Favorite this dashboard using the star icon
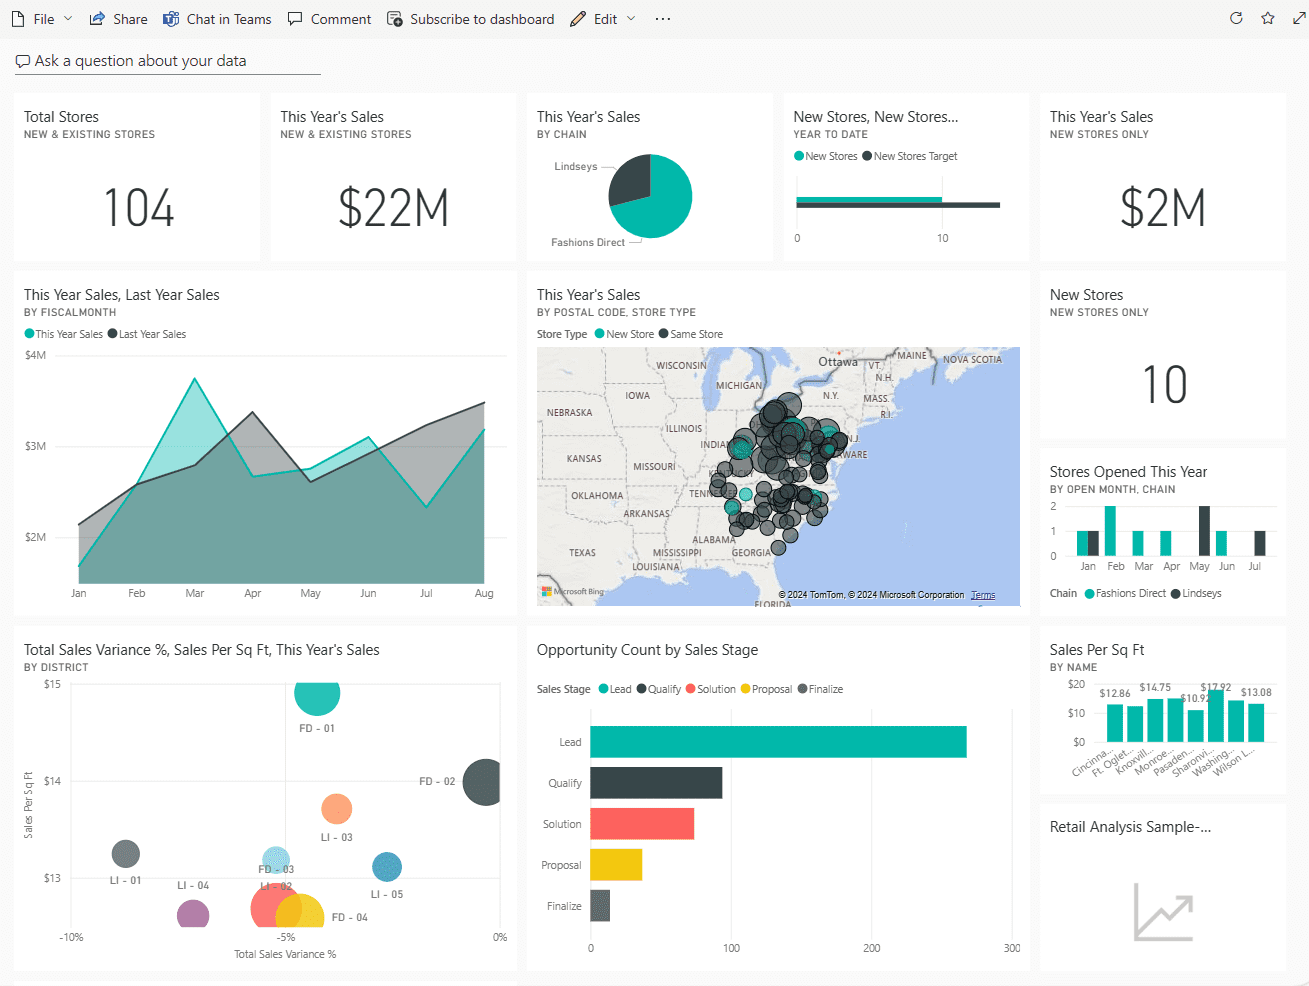Screen dimensions: 1309x986 (x=1267, y=18)
